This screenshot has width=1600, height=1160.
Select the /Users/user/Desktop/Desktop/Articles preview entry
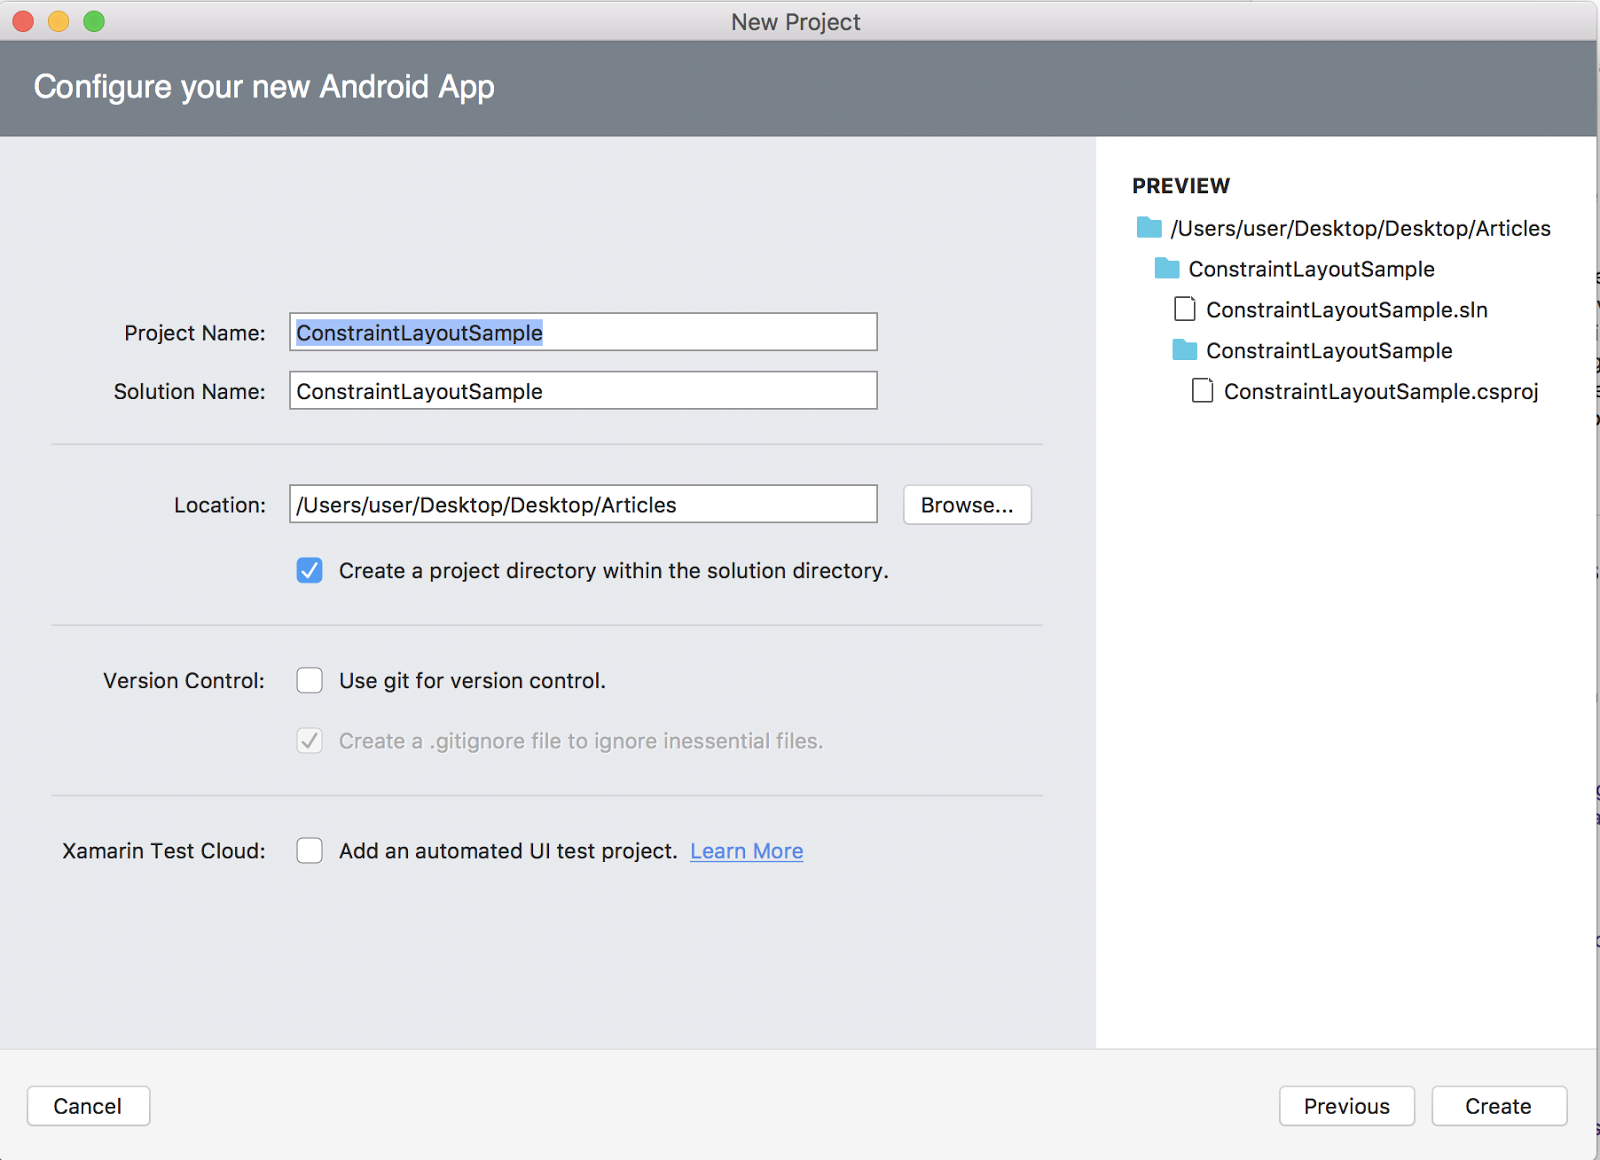click(x=1360, y=228)
